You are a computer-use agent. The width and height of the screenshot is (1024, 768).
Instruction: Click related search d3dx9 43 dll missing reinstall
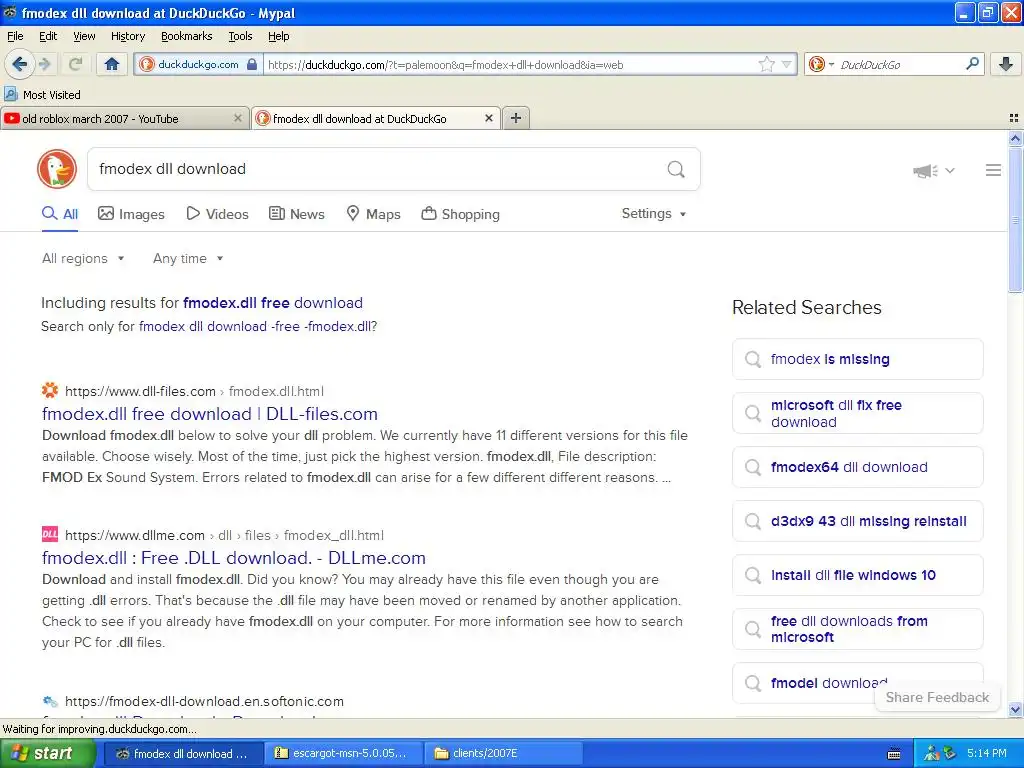[857, 521]
